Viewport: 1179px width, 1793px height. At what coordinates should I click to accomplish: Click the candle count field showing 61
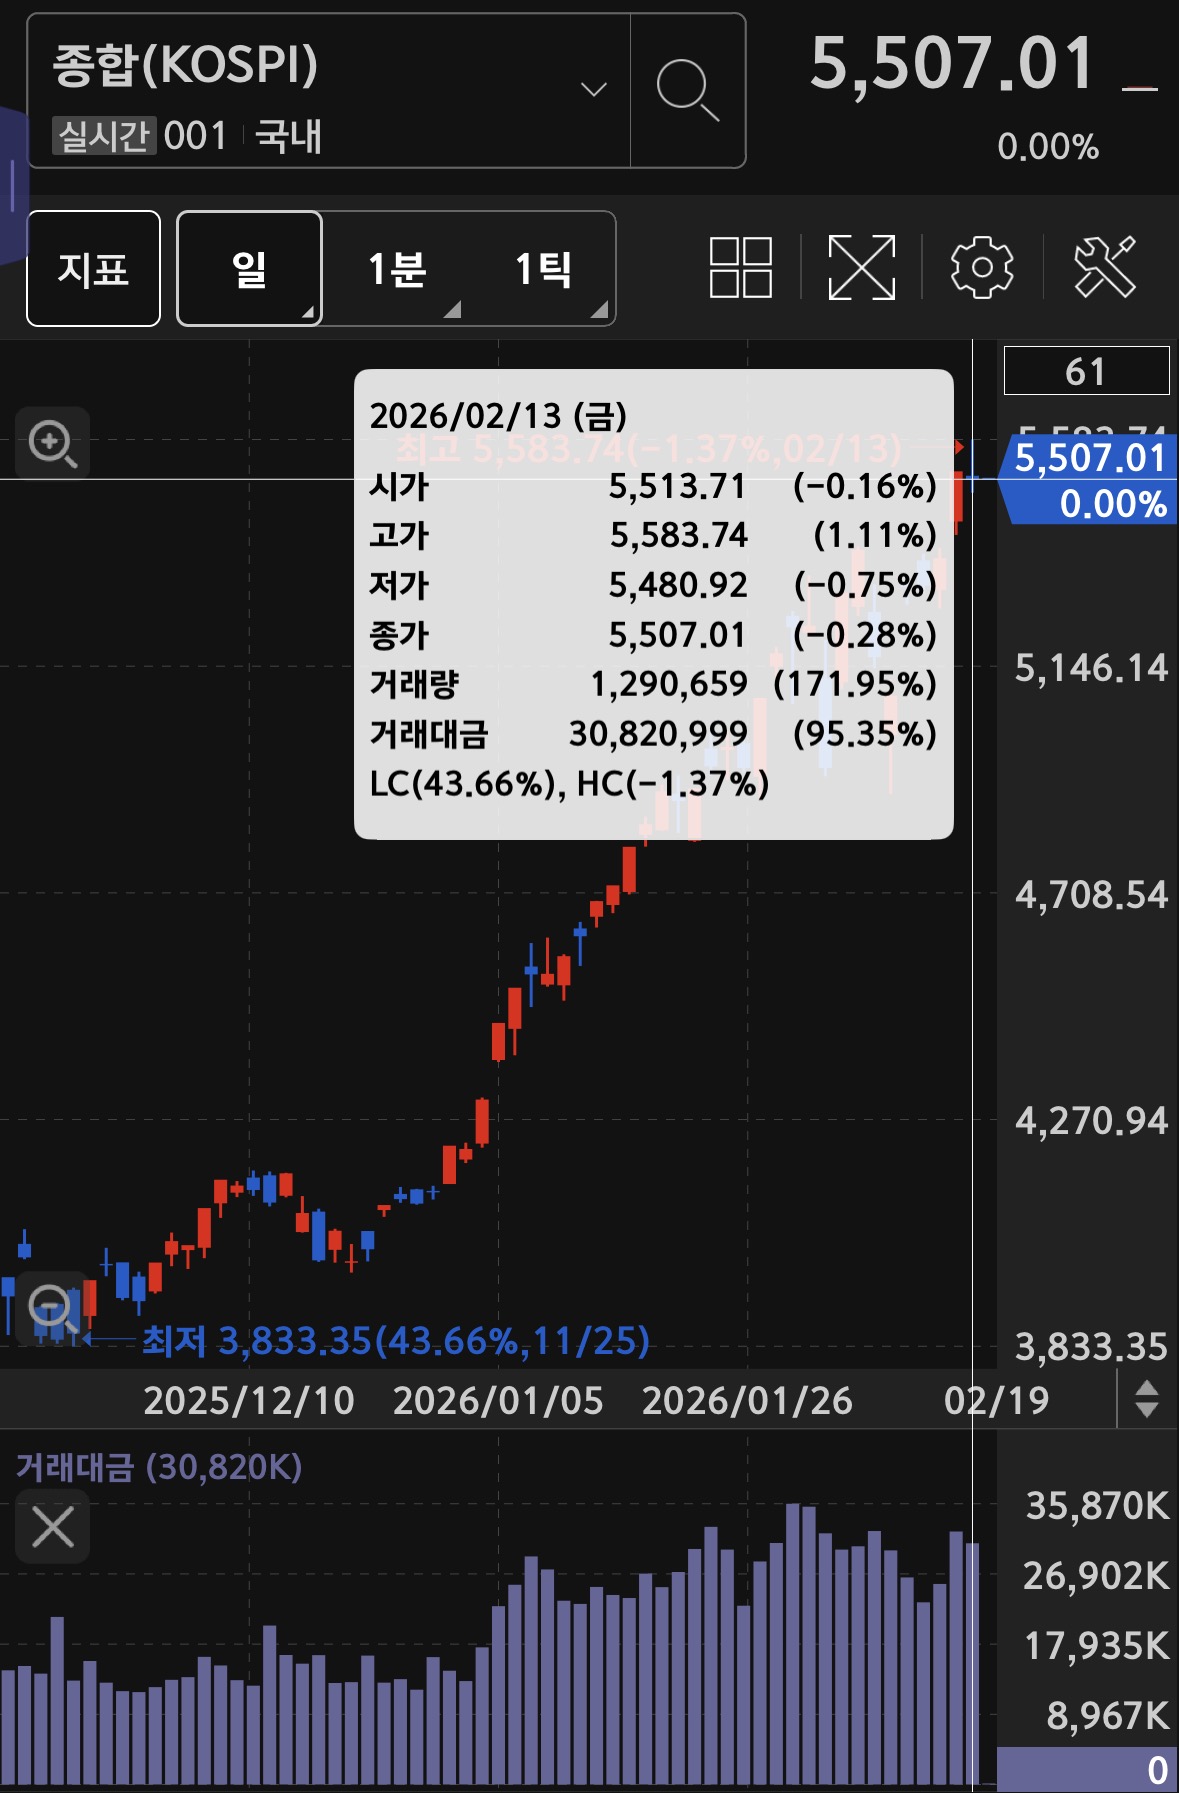click(1086, 371)
